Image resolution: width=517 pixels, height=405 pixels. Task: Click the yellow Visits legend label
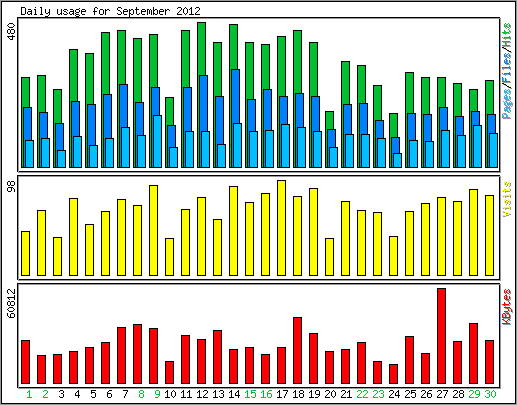pyautogui.click(x=507, y=199)
